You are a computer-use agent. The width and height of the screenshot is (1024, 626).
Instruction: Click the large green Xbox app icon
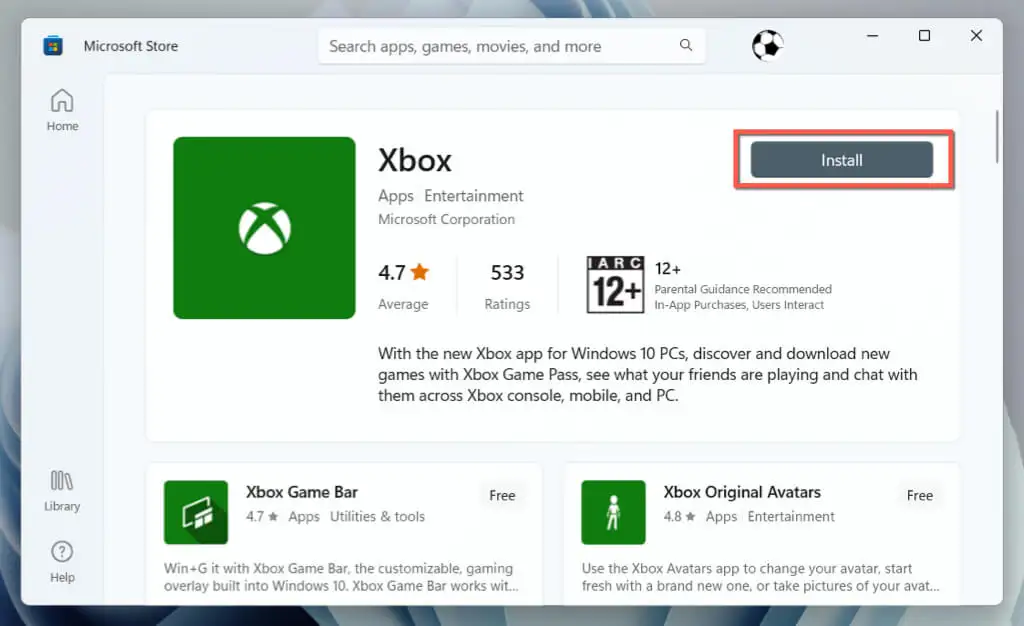pyautogui.click(x=264, y=228)
